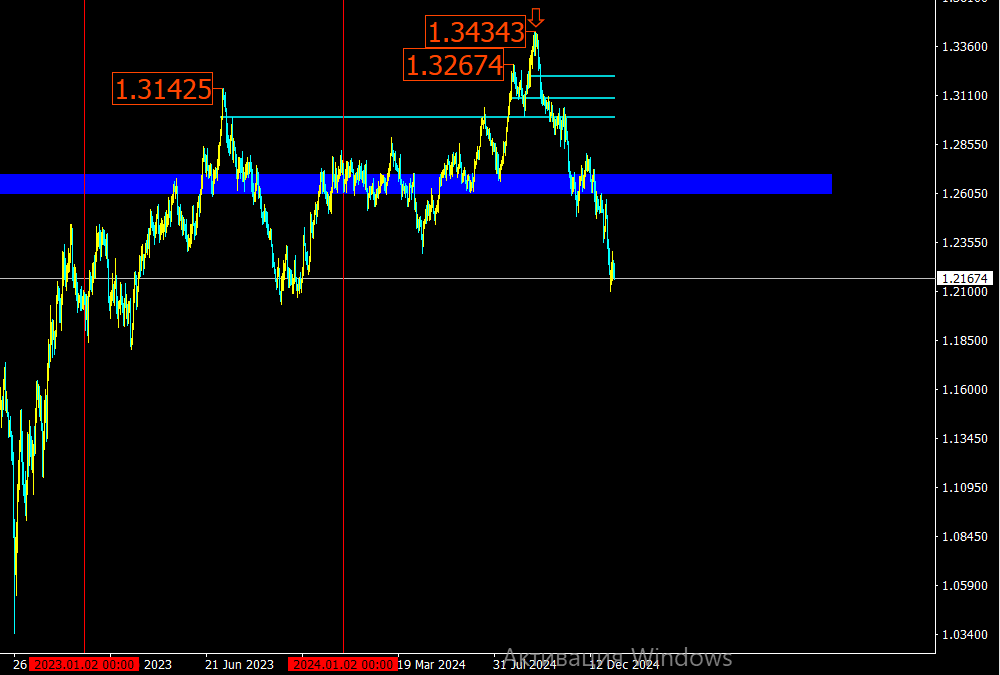This screenshot has width=1000, height=675.
Task: Select the red vertical line at 2024.01.02
Action: (x=343, y=325)
